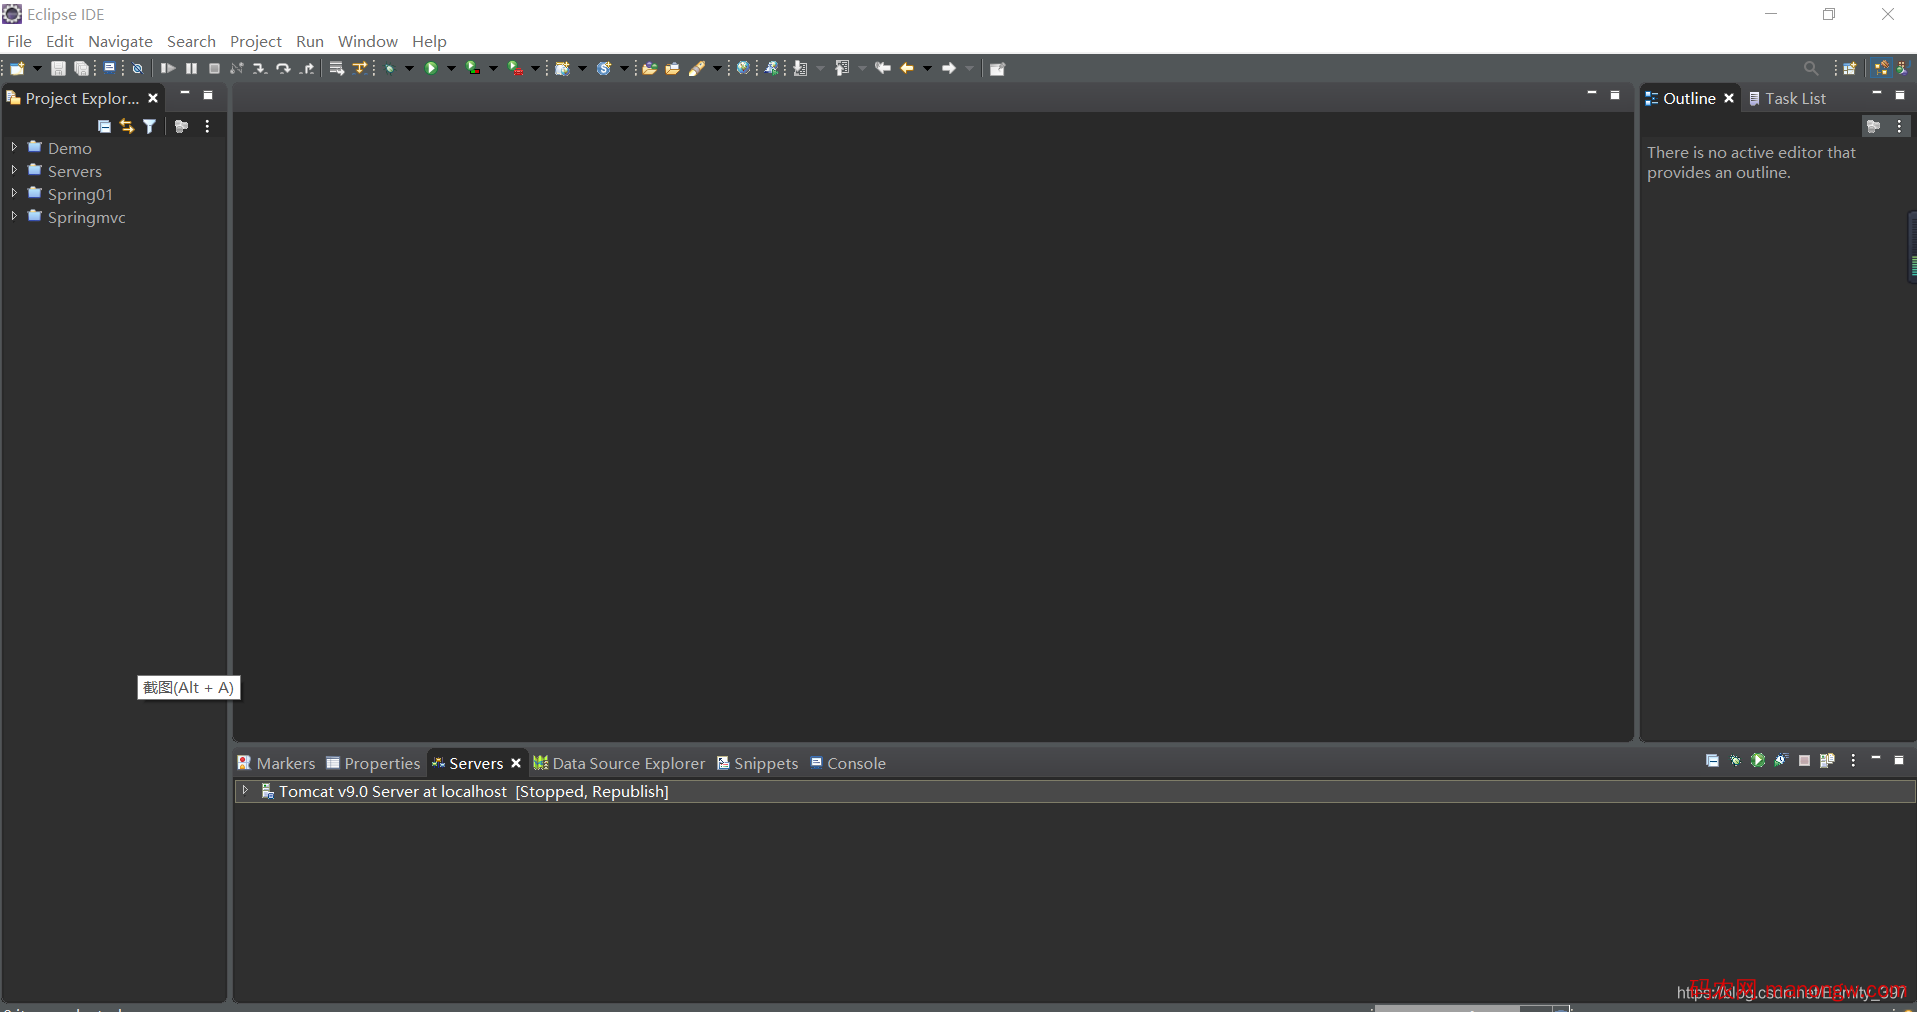The width and height of the screenshot is (1917, 1012).
Task: Switch to the Console tab
Action: pyautogui.click(x=855, y=763)
